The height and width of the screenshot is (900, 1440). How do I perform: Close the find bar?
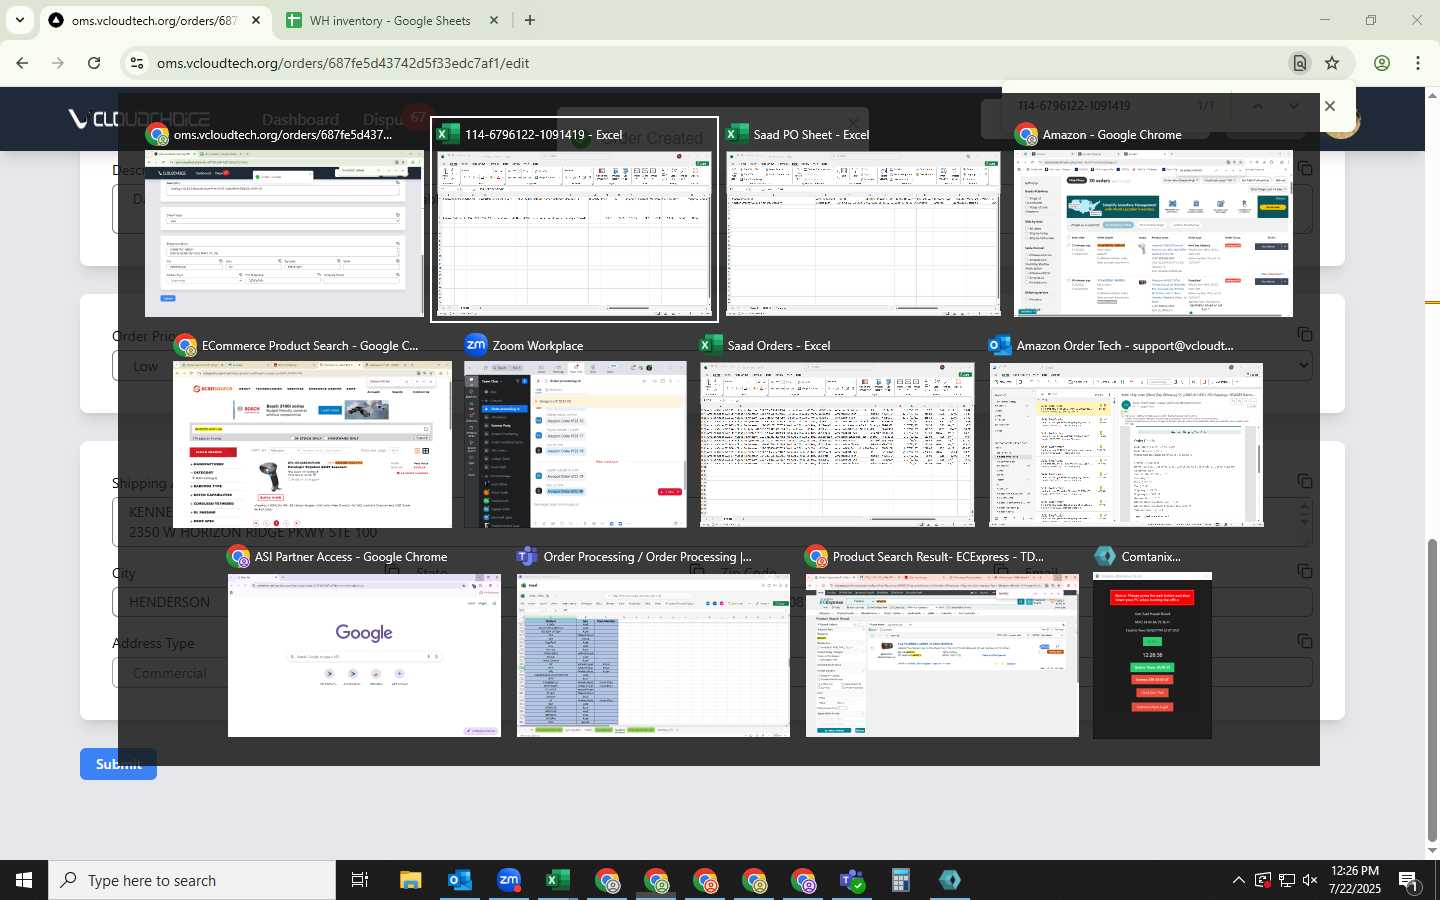tap(1330, 106)
